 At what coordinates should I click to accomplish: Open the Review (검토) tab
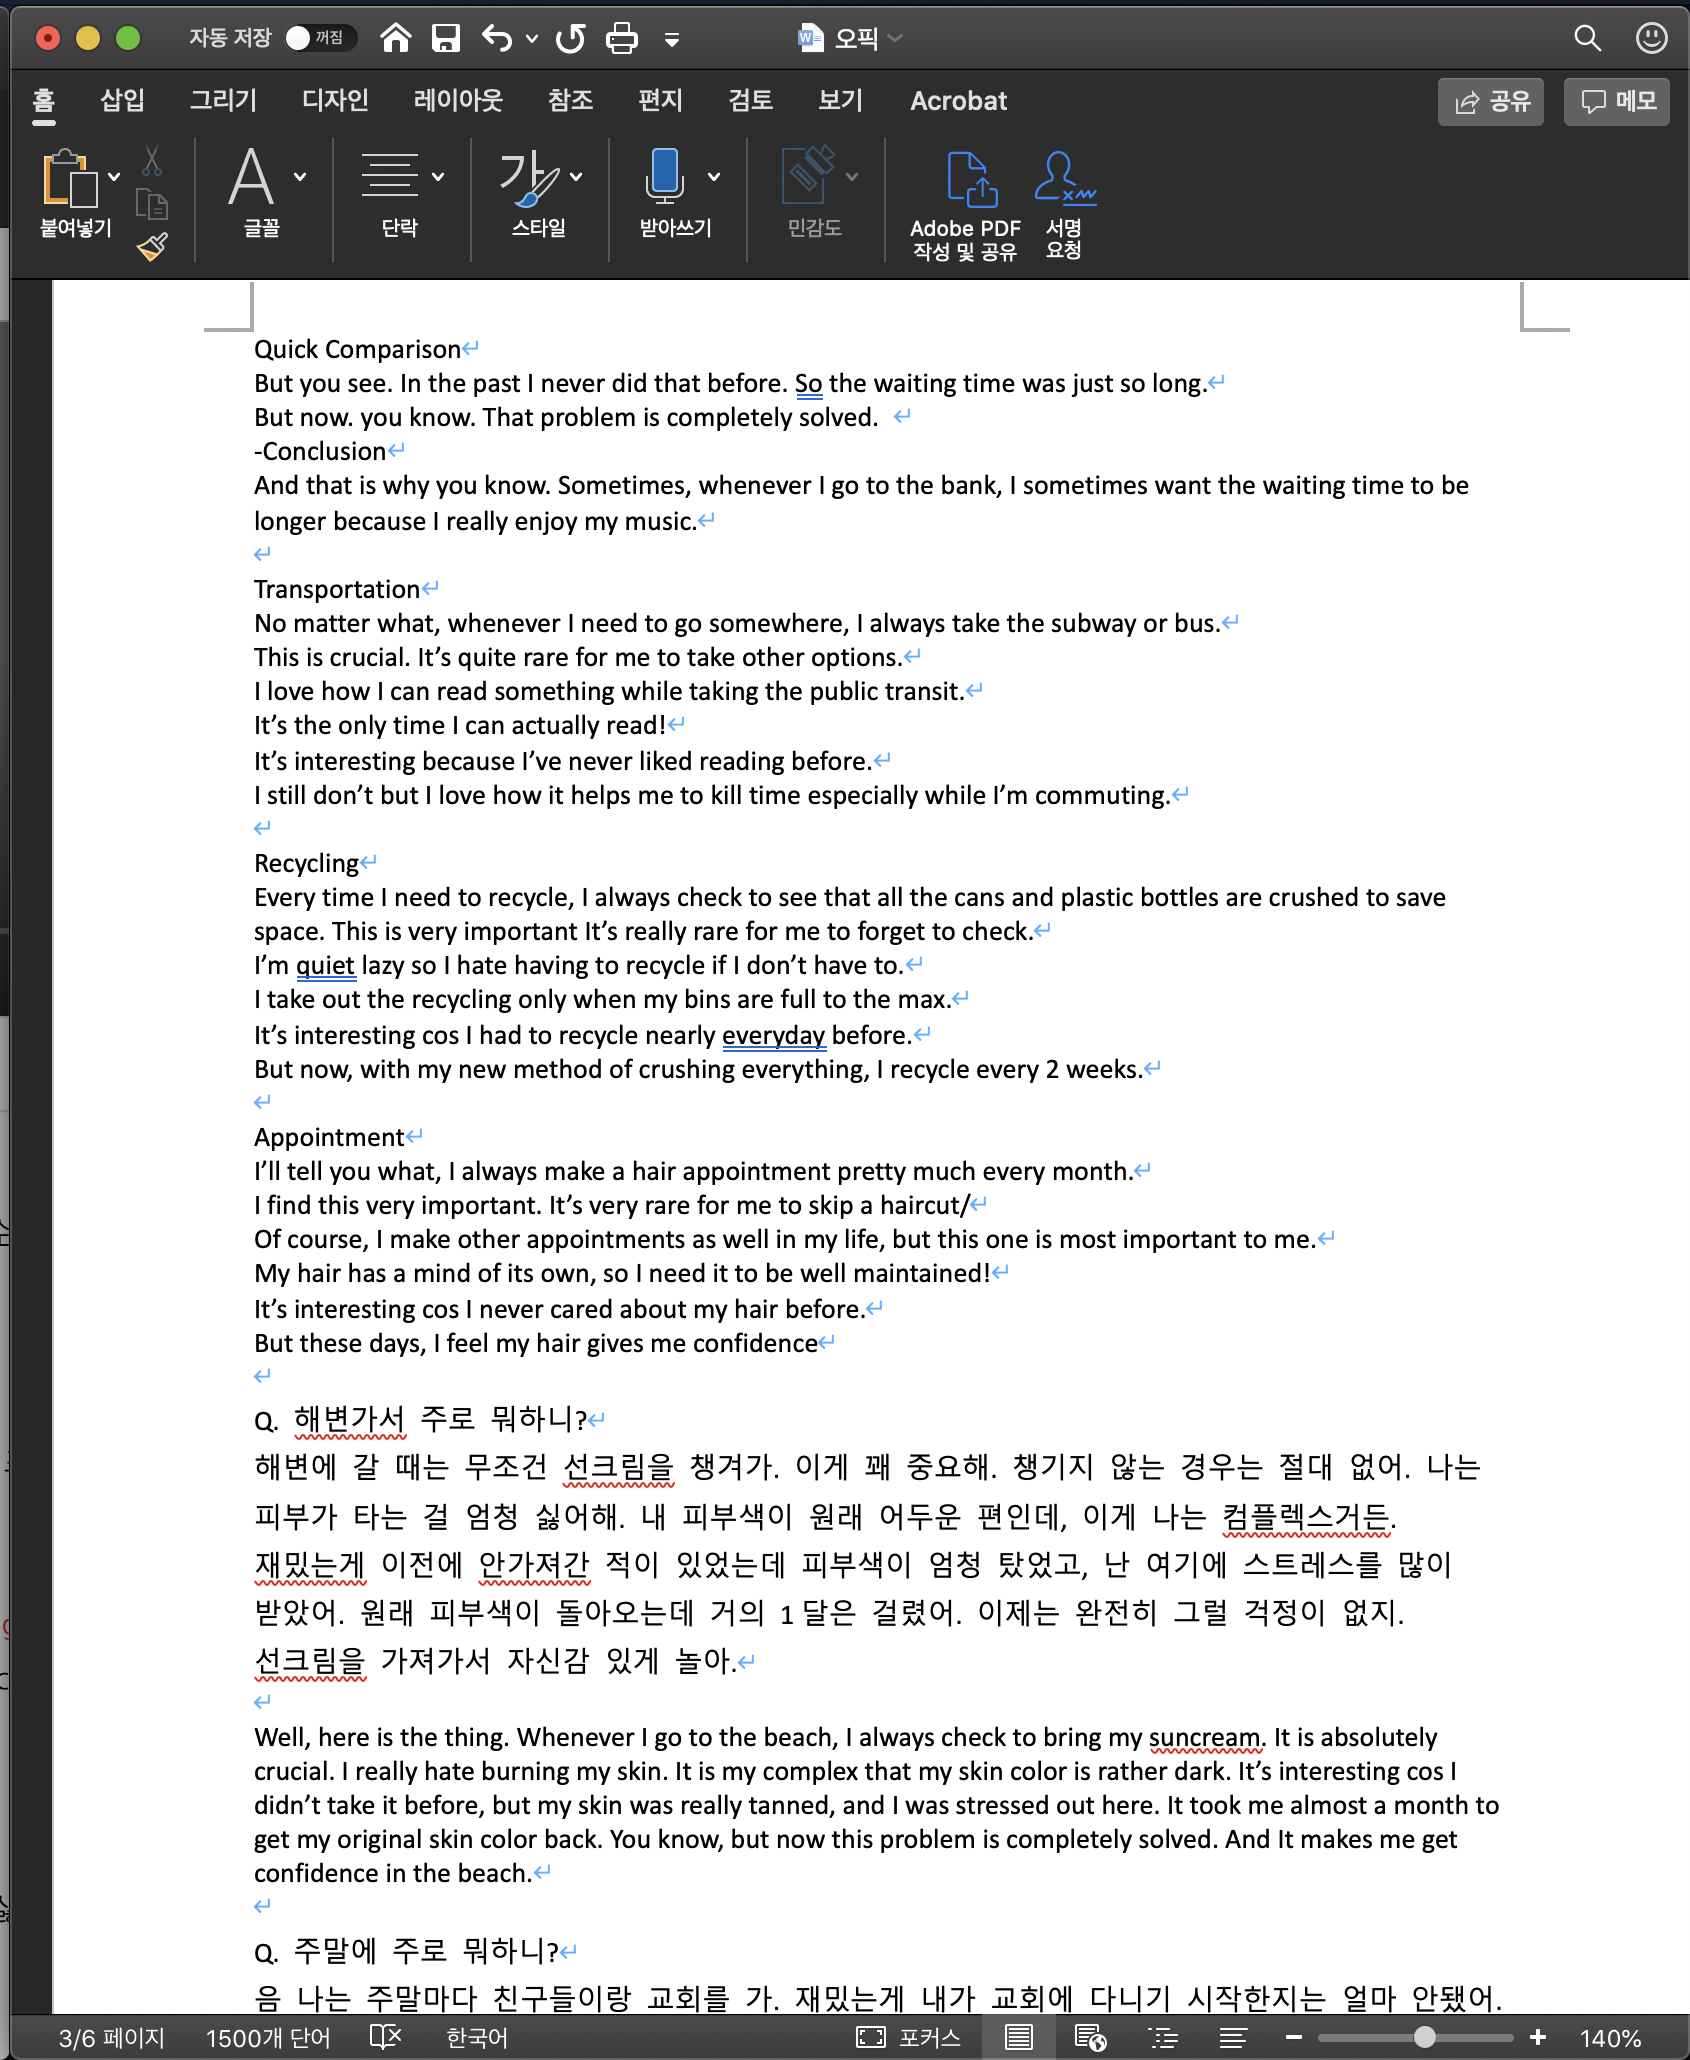(x=750, y=100)
